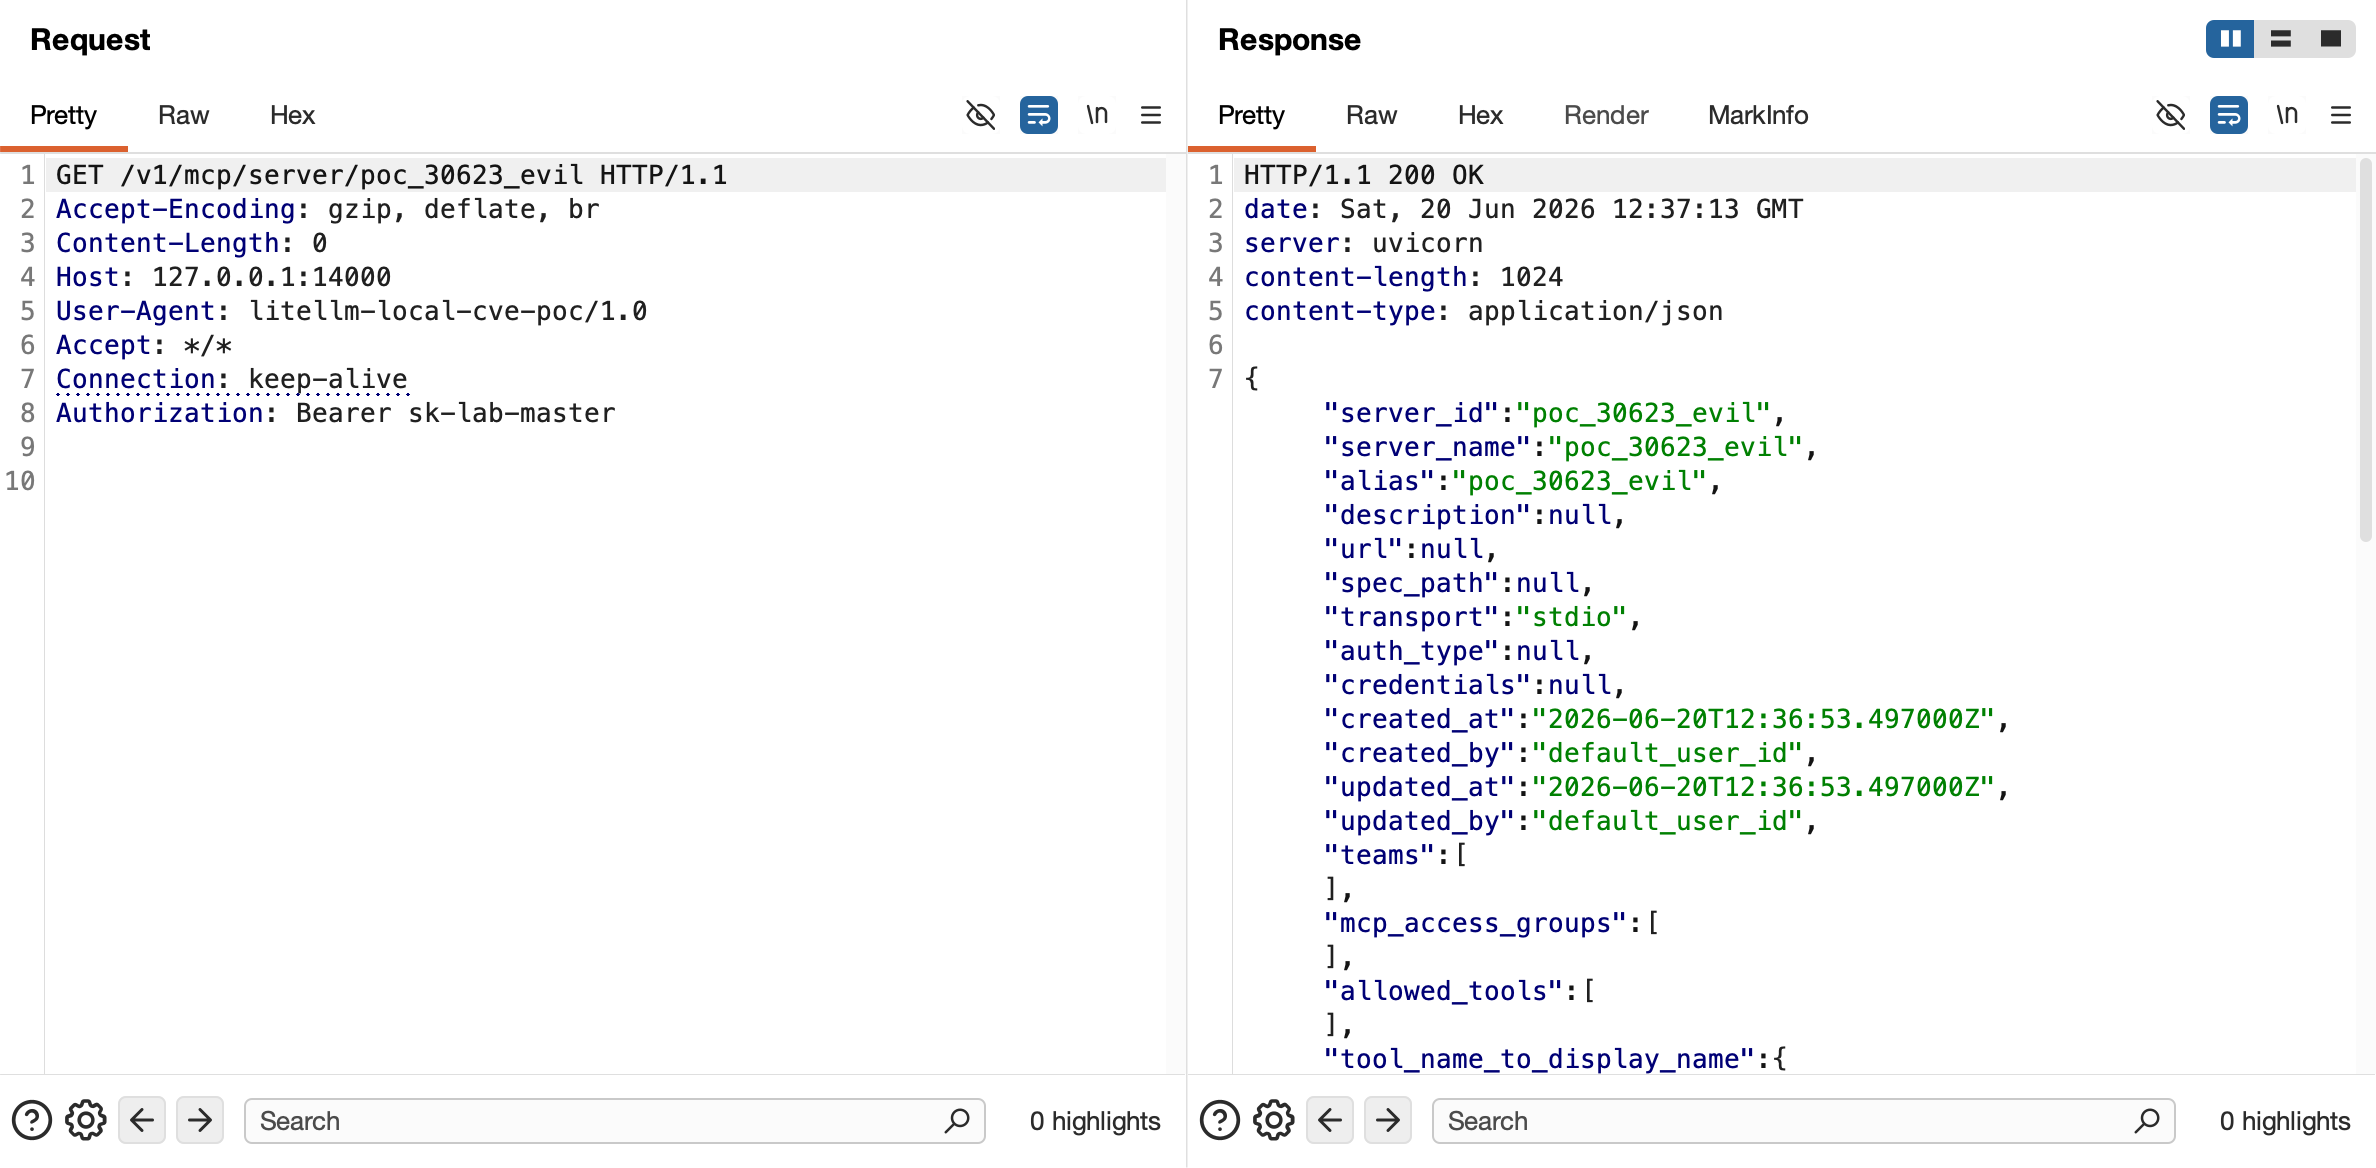Toggle word wrap icon in Response panel
Screen dimensions: 2376x1168
tap(2228, 115)
